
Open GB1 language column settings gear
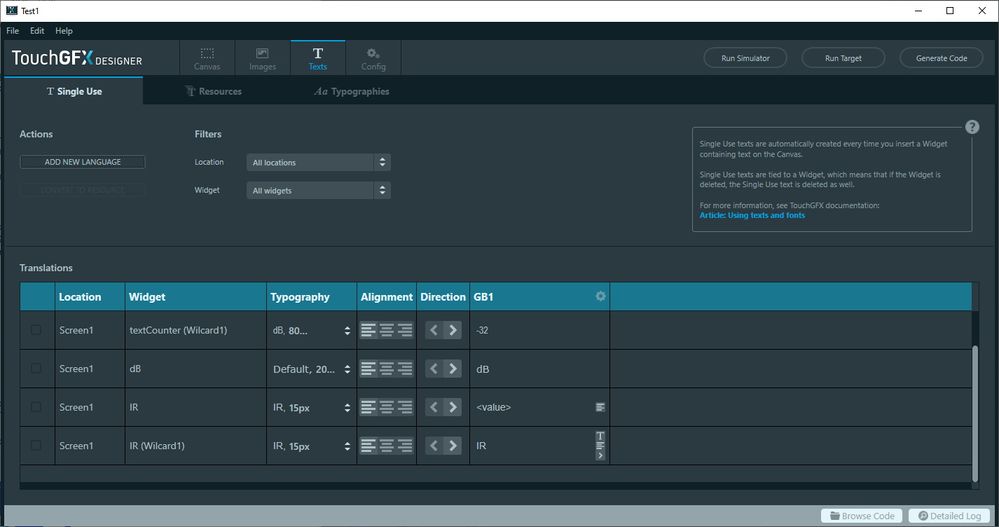600,296
